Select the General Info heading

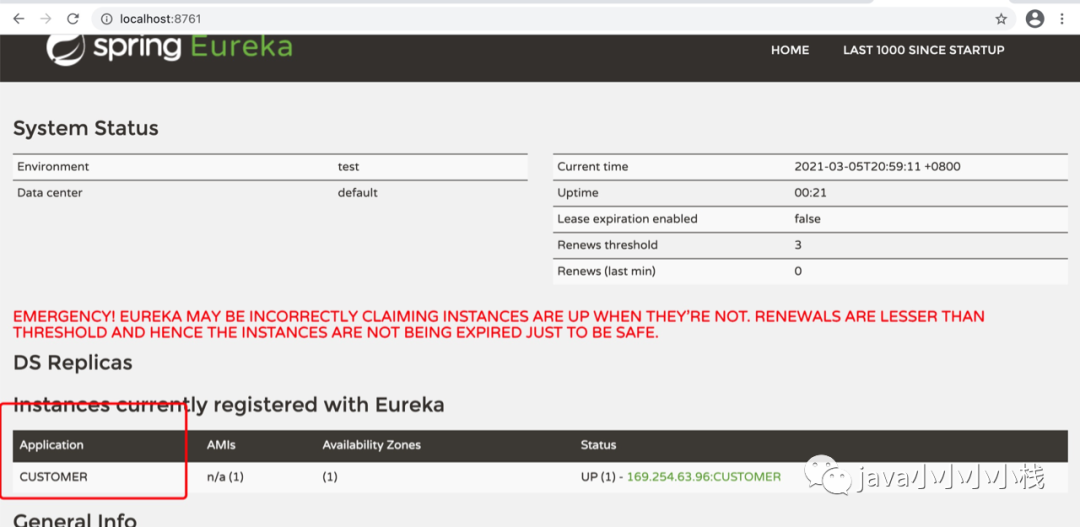[x=75, y=520]
